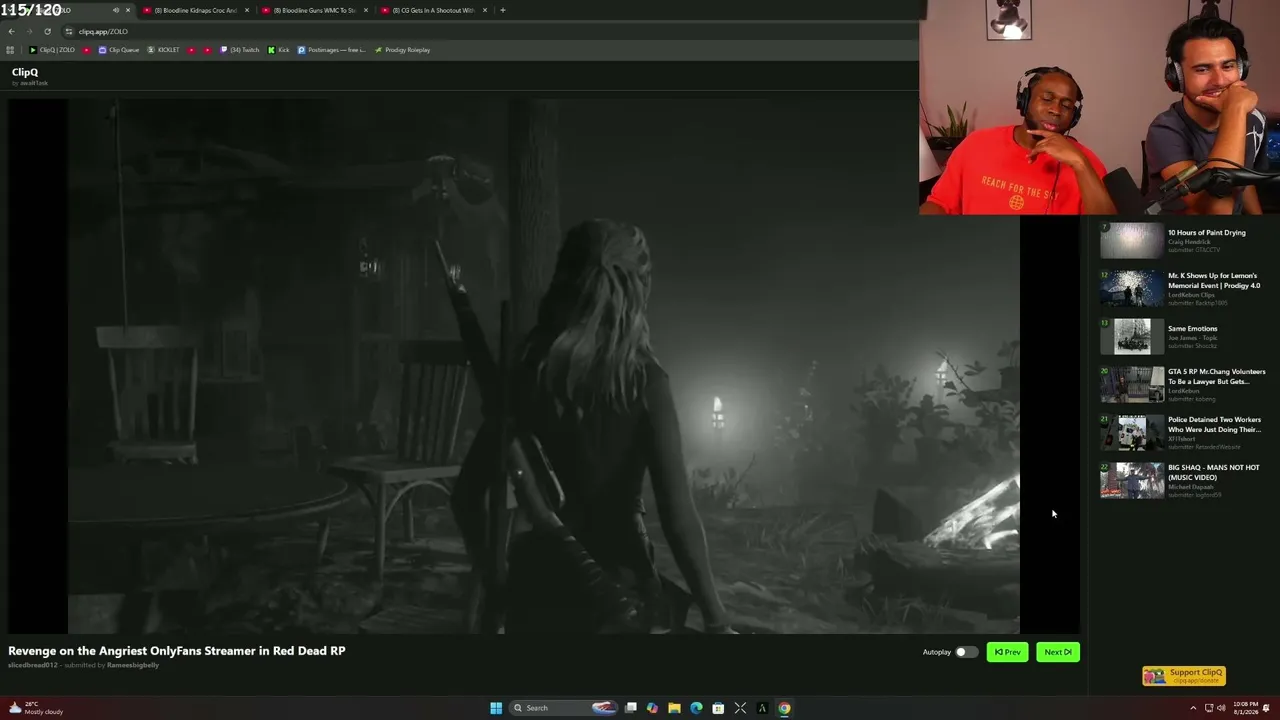Viewport: 1280px width, 720px height.
Task: Open the Kick bookmark
Action: 279,50
